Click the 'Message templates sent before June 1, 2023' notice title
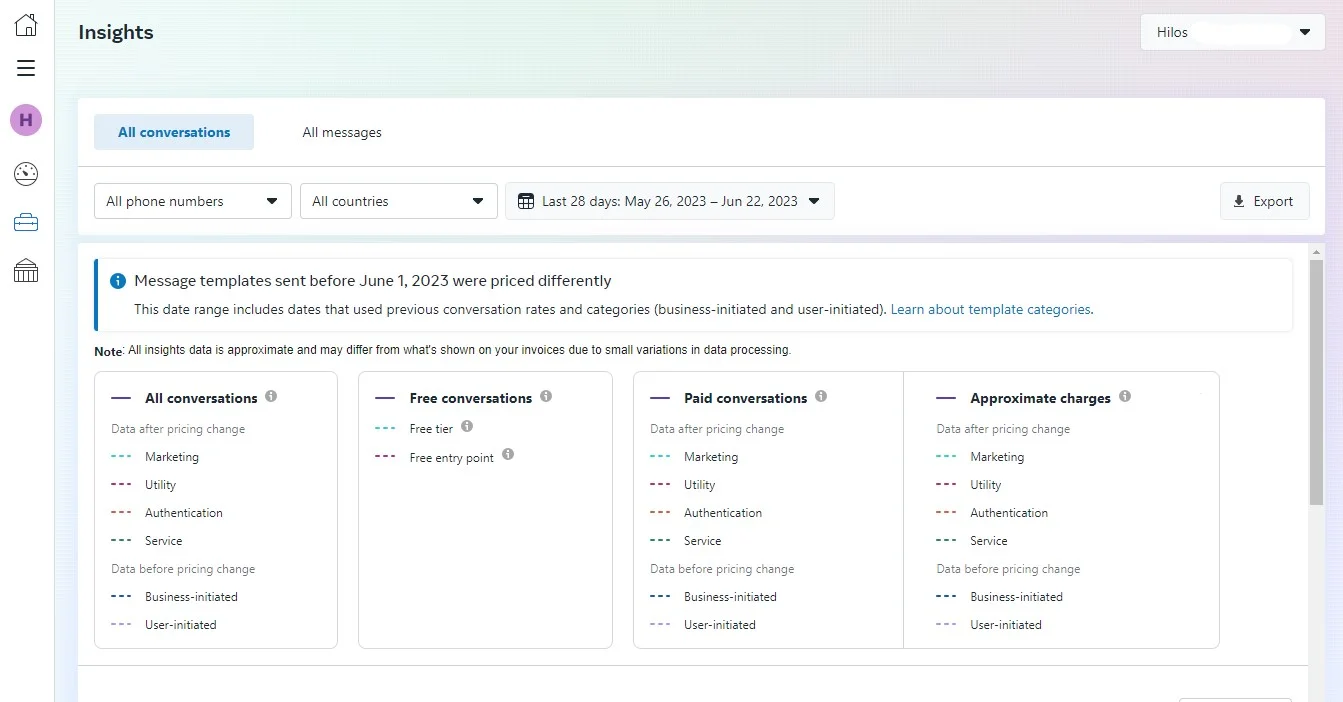 point(373,281)
